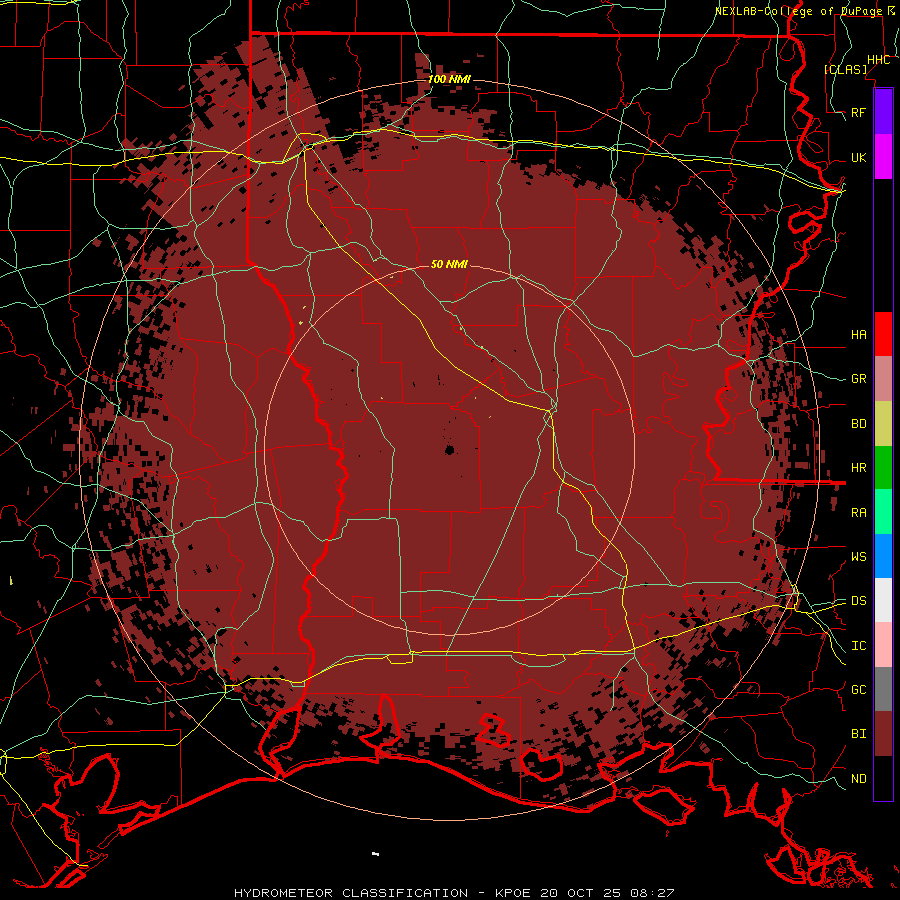Click the BI label in the legend
This screenshot has width=900, height=900.
[859, 734]
